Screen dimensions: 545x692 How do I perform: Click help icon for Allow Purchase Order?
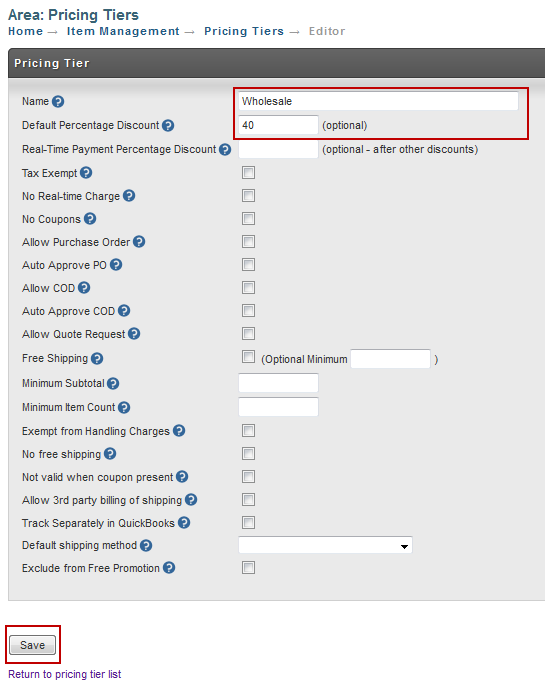[x=139, y=241]
